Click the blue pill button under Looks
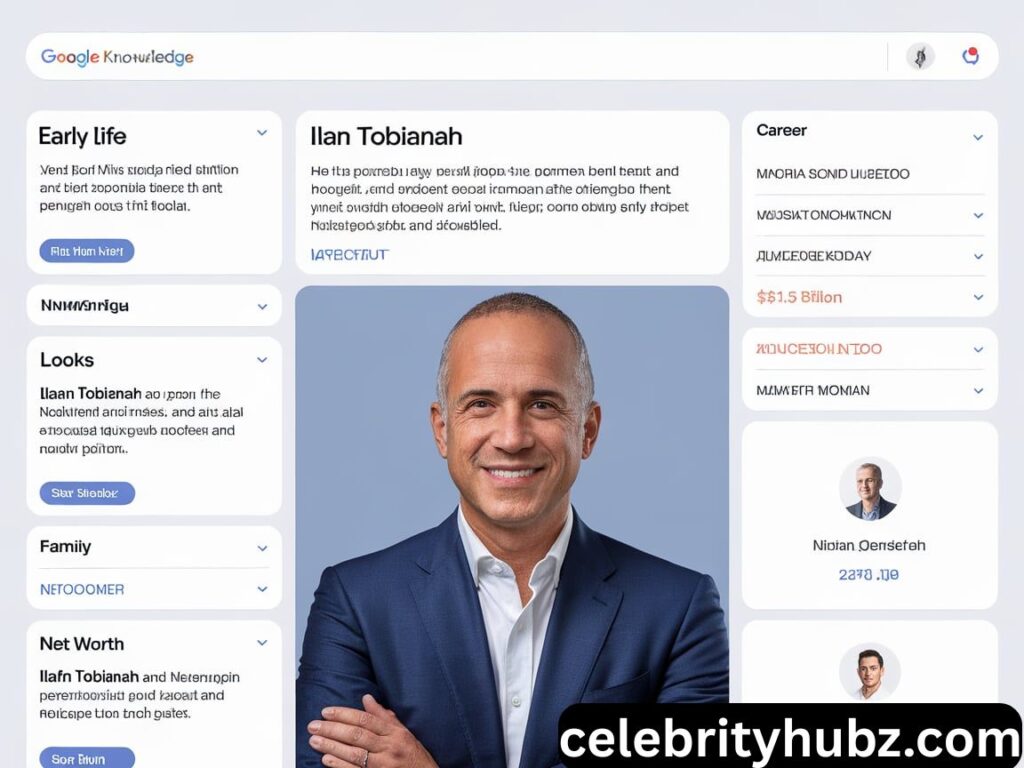This screenshot has width=1024, height=768. click(87, 493)
